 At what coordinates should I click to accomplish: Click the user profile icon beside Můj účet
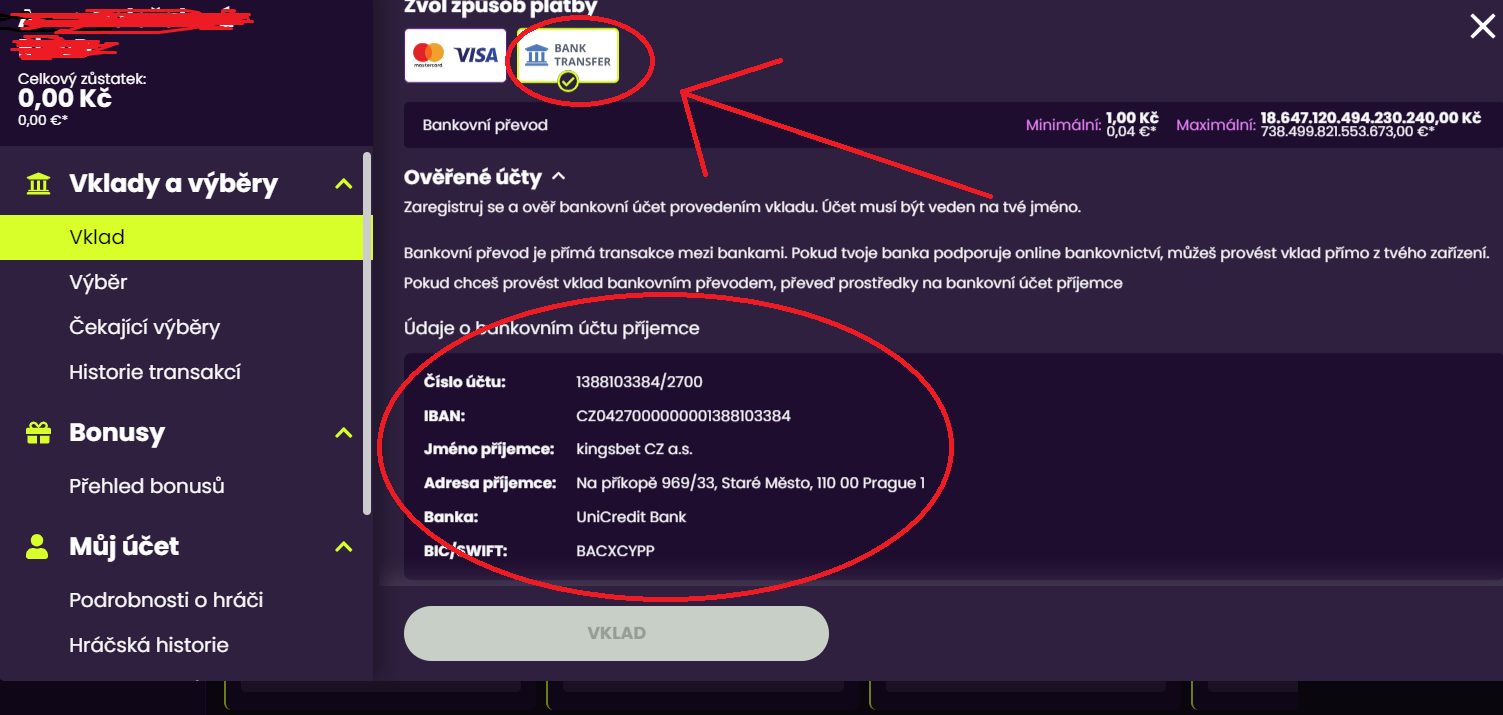[x=38, y=547]
